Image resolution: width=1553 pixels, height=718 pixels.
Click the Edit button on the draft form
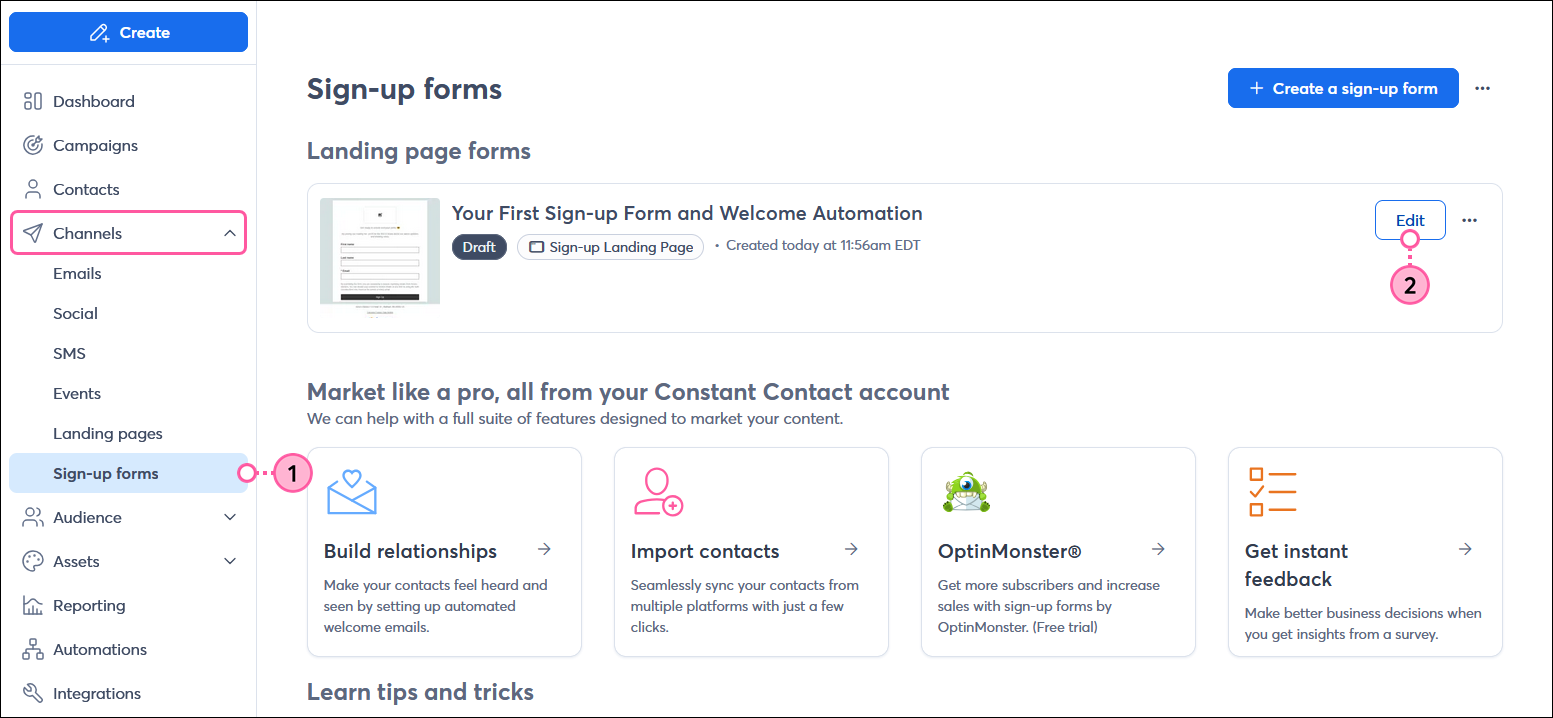tap(1410, 220)
